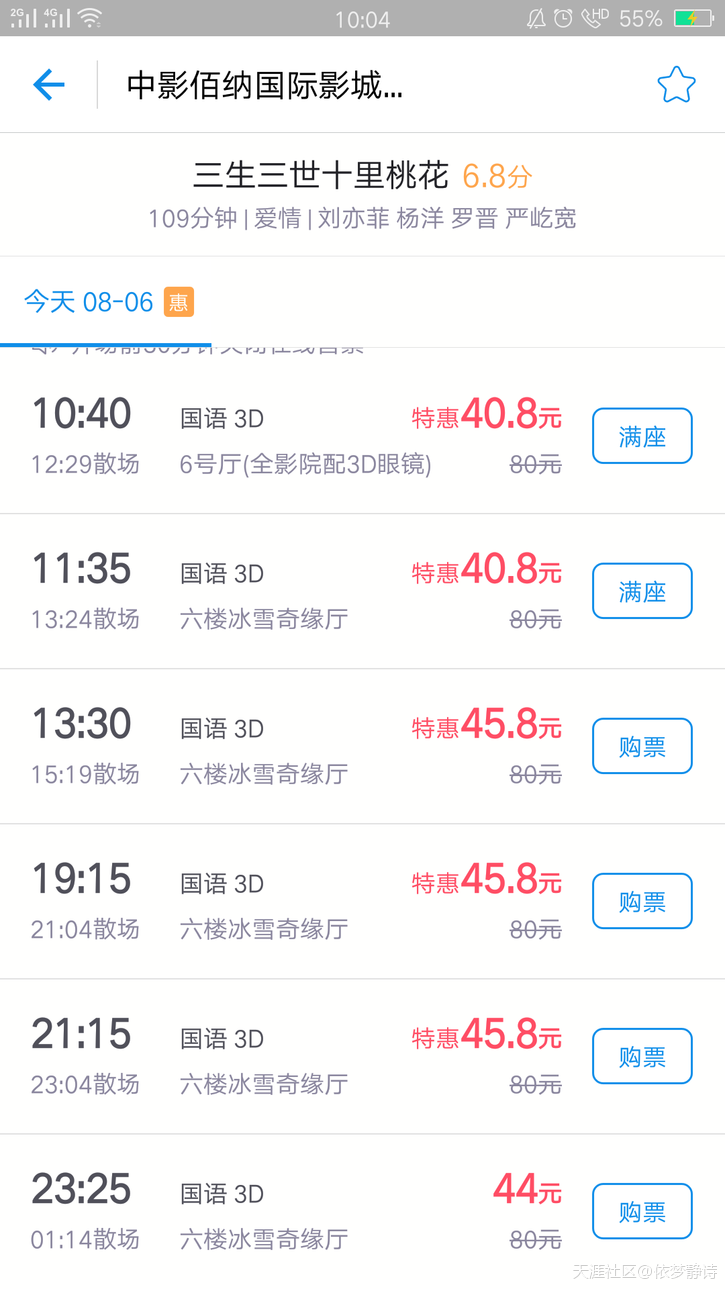Tap 满座 button for 11:35 showing

pos(642,591)
